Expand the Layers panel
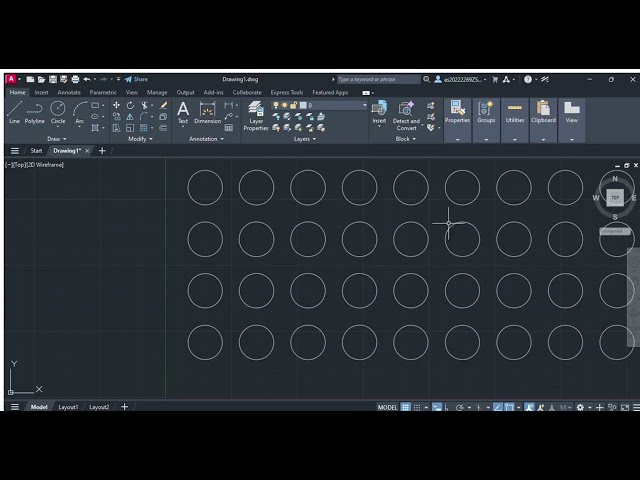 coord(305,139)
